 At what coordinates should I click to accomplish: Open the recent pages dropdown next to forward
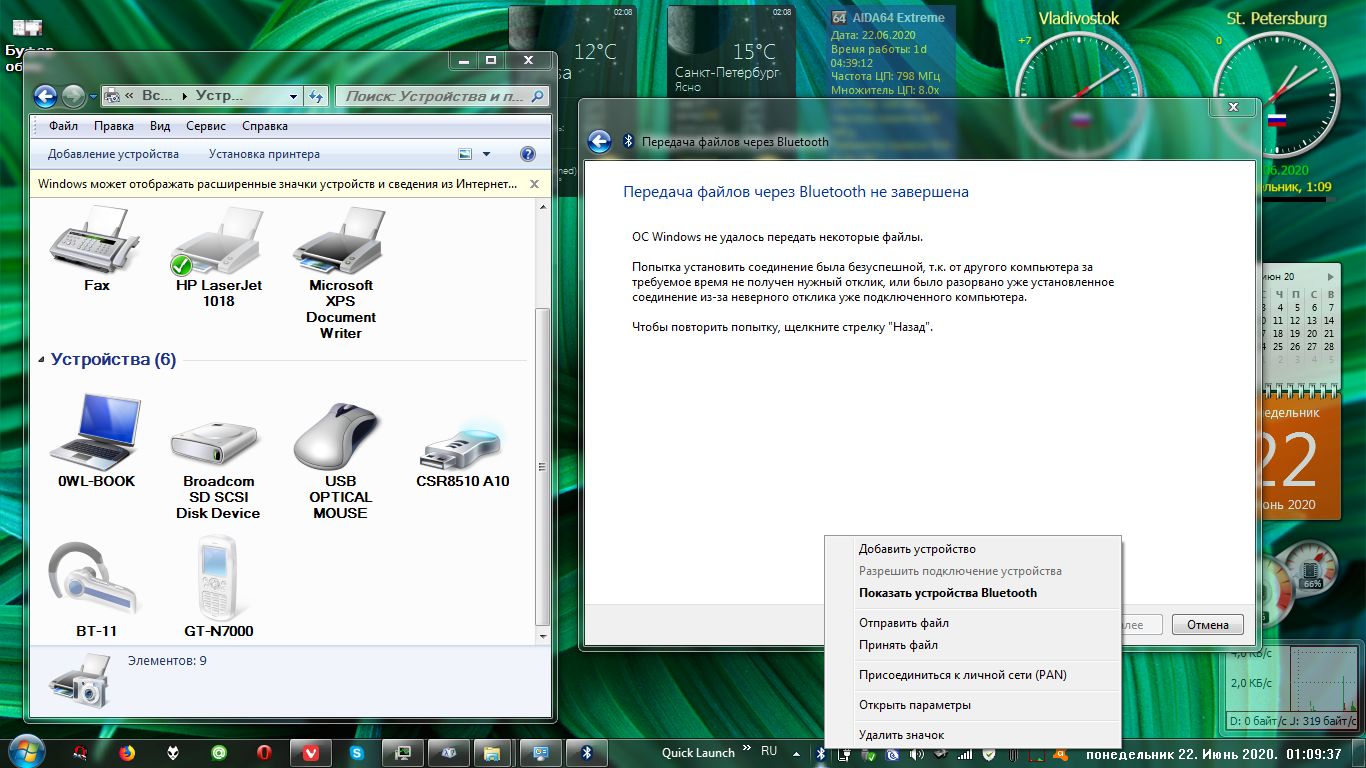tap(94, 97)
